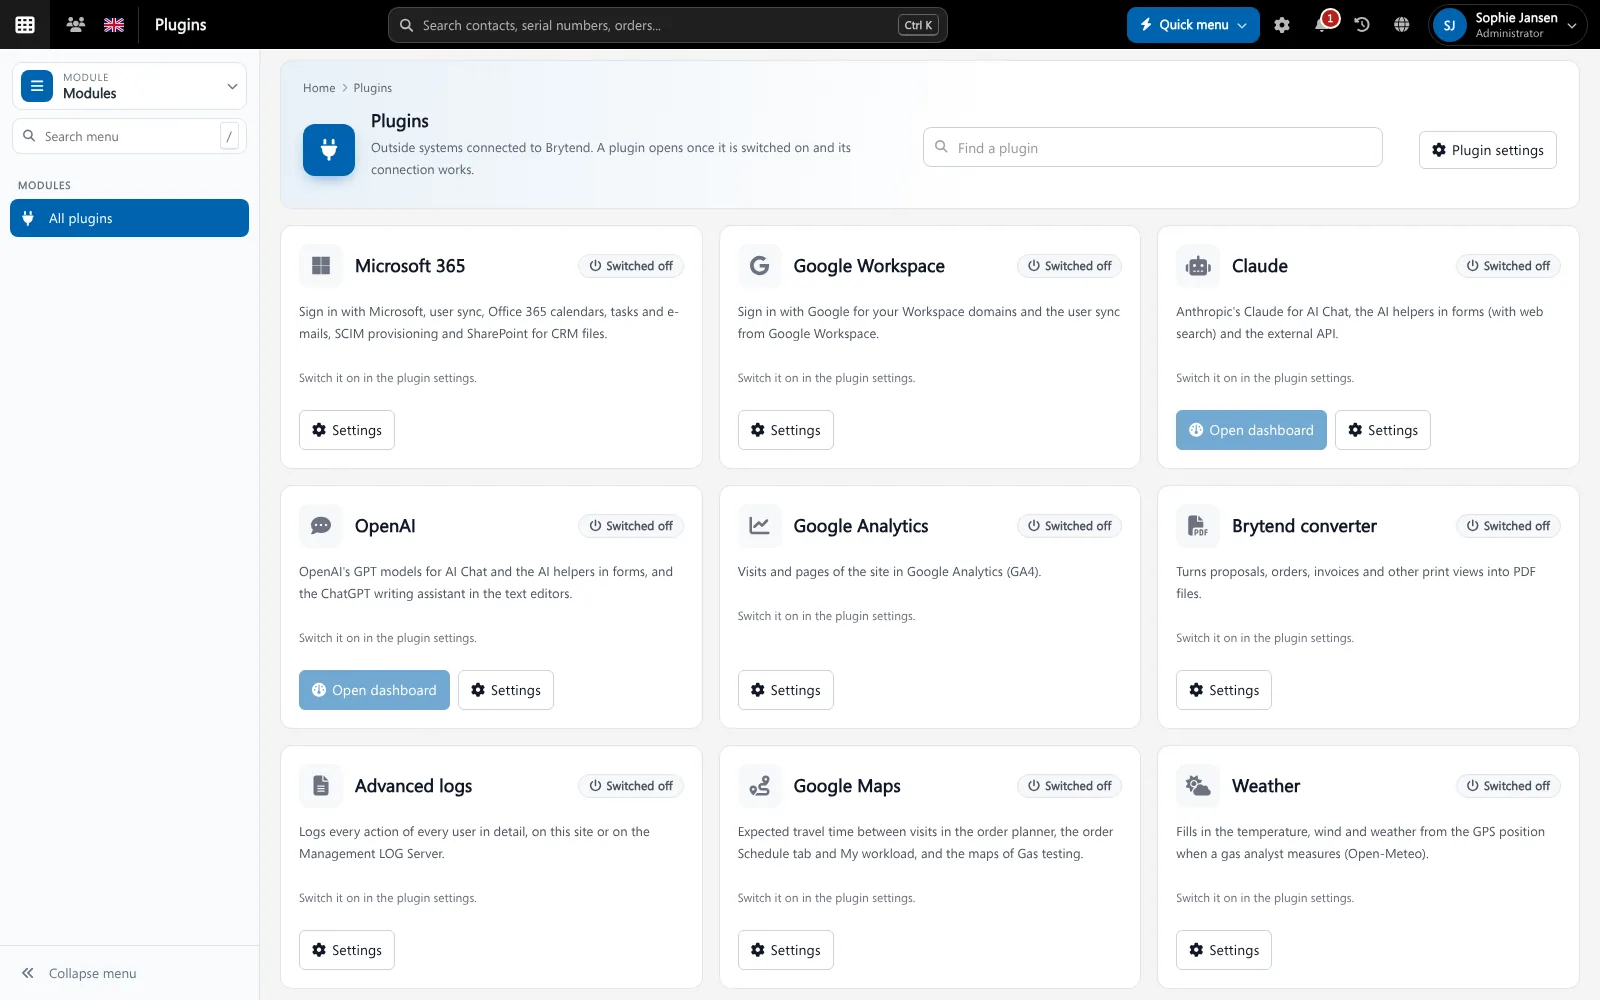The height and width of the screenshot is (1000, 1600).
Task: Change language via the UK flag icon
Action: [x=114, y=25]
